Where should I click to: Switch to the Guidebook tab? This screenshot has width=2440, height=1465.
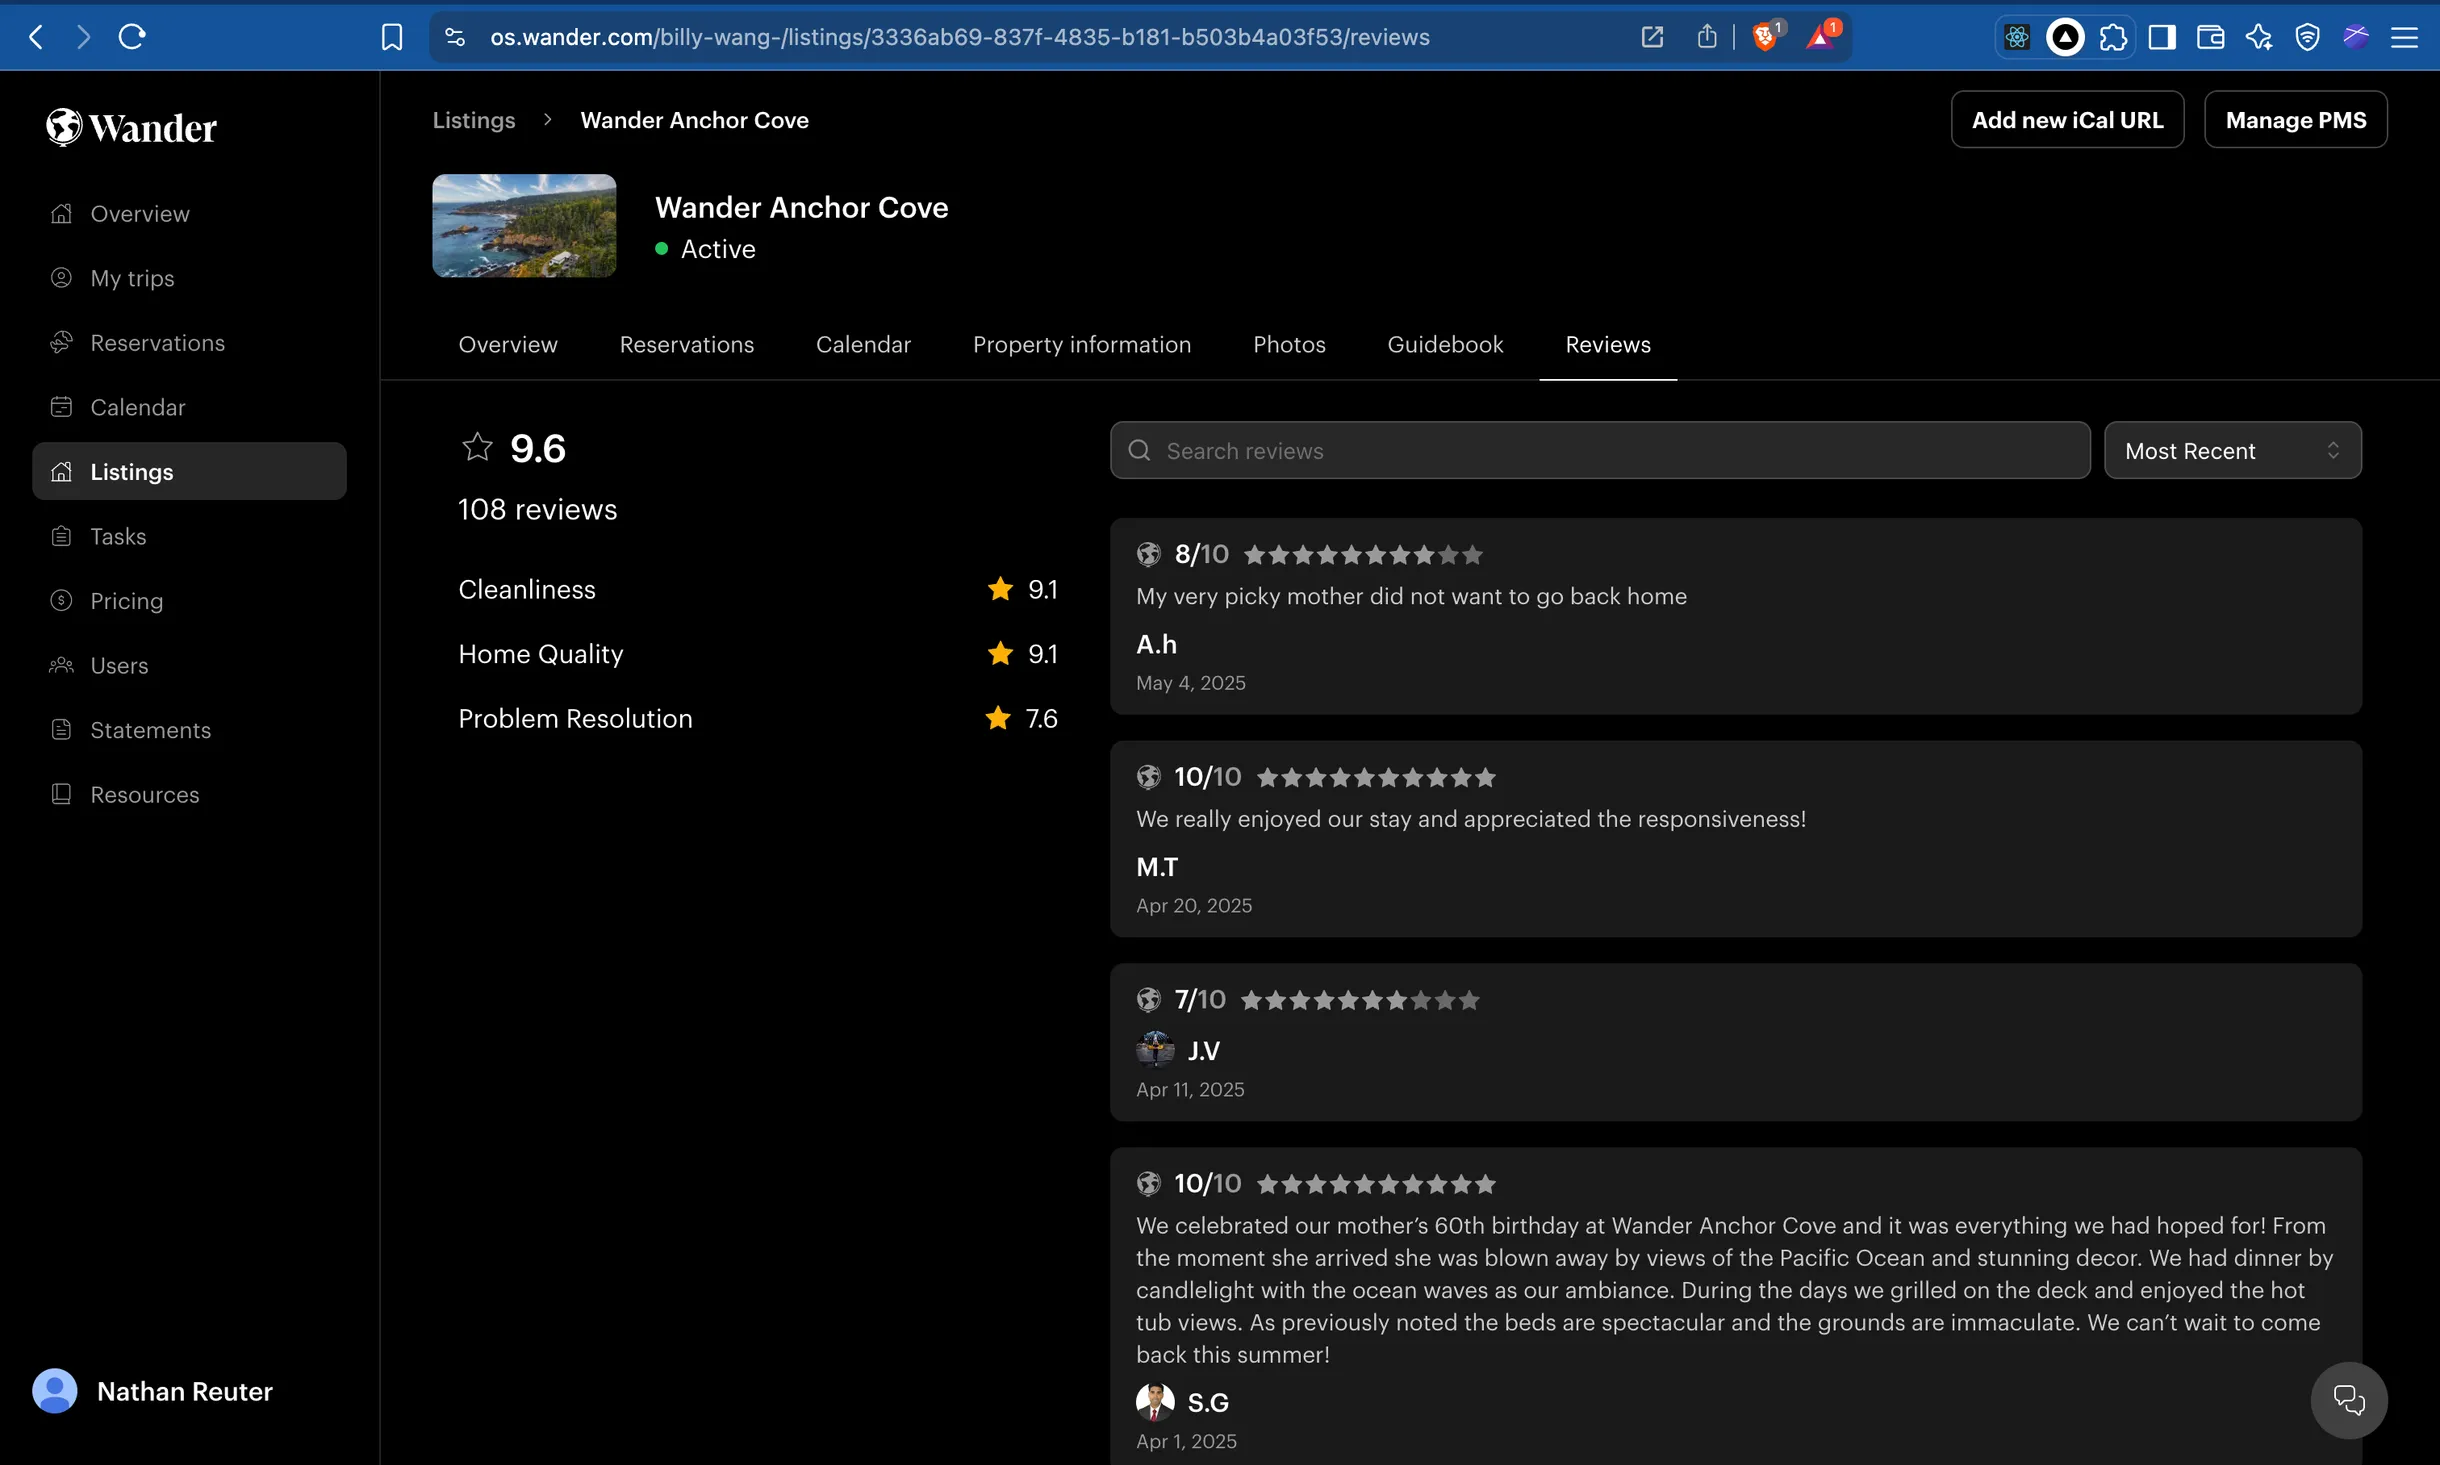click(x=1445, y=344)
